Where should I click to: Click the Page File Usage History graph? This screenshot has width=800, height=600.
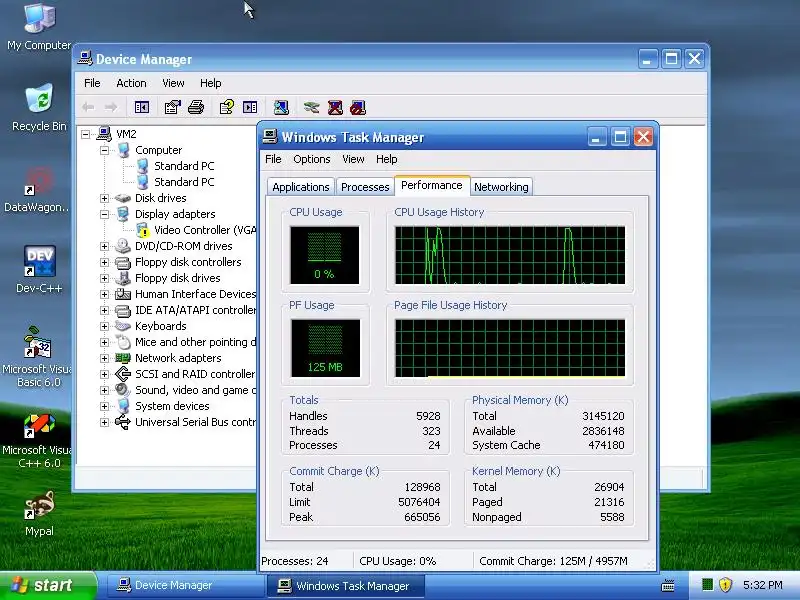pyautogui.click(x=510, y=348)
